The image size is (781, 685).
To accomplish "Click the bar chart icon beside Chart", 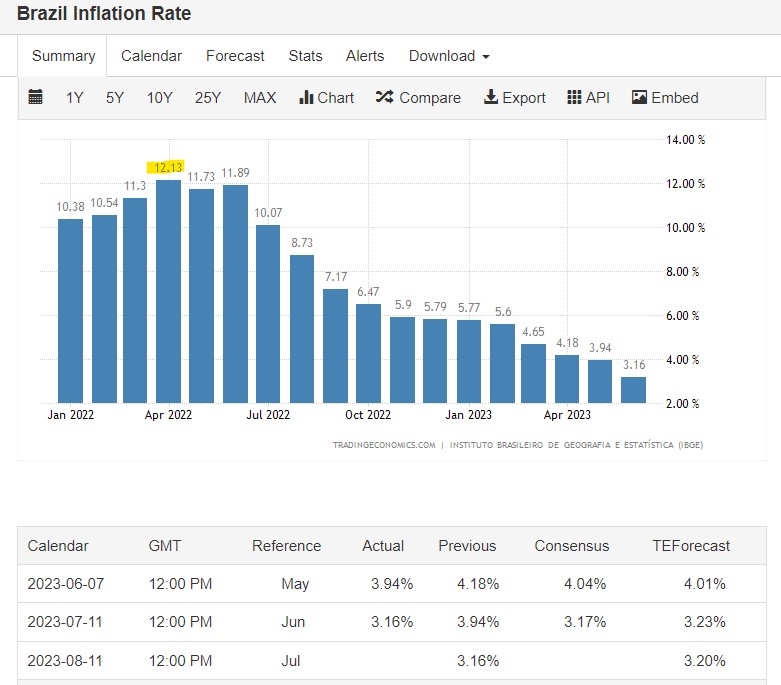I will (306, 97).
